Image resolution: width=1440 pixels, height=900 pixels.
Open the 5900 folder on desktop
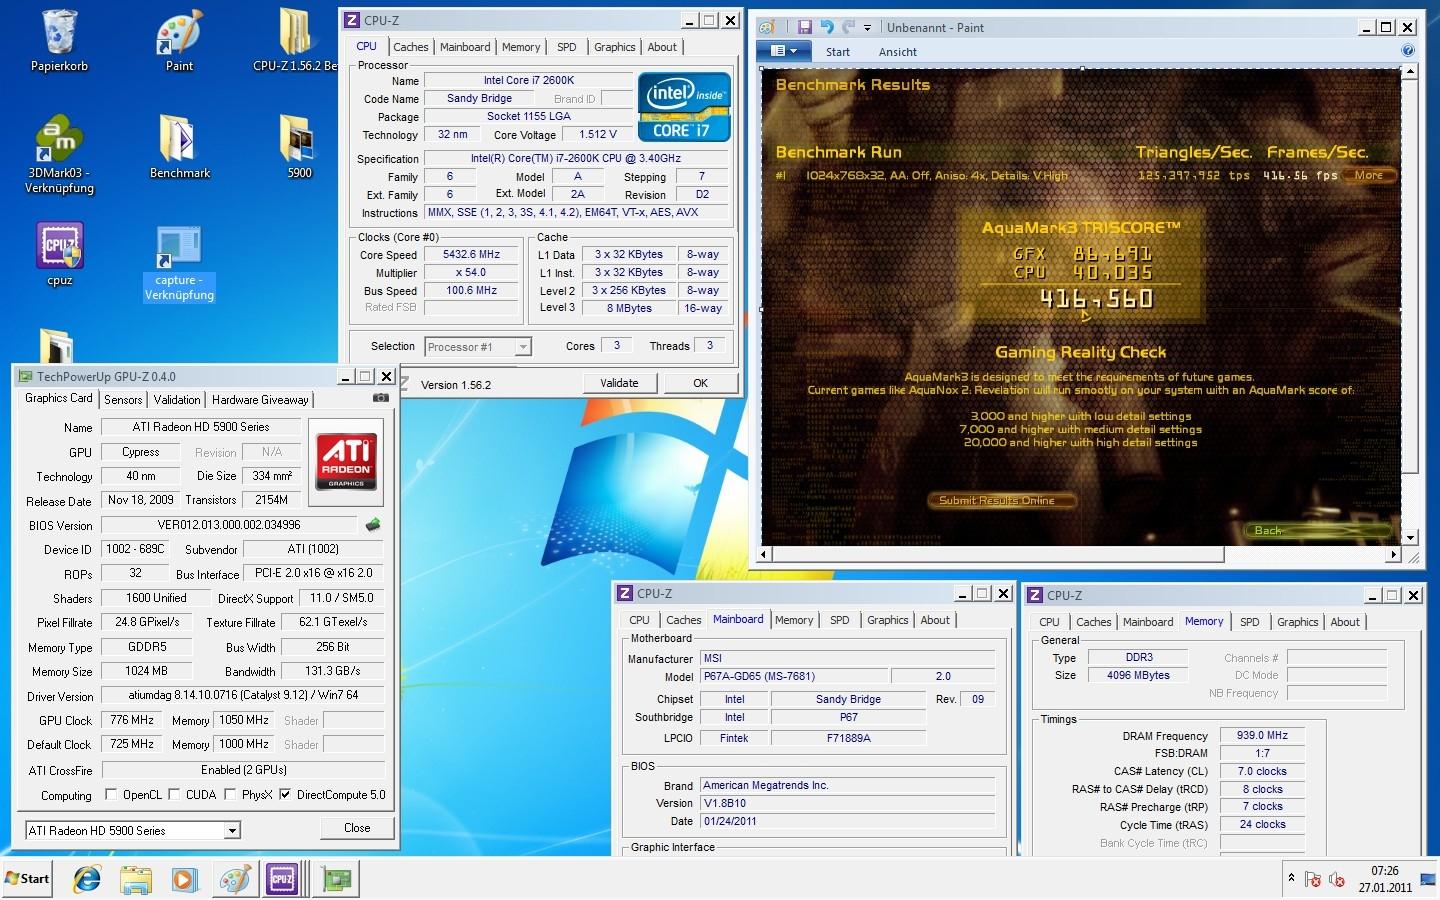tap(299, 146)
